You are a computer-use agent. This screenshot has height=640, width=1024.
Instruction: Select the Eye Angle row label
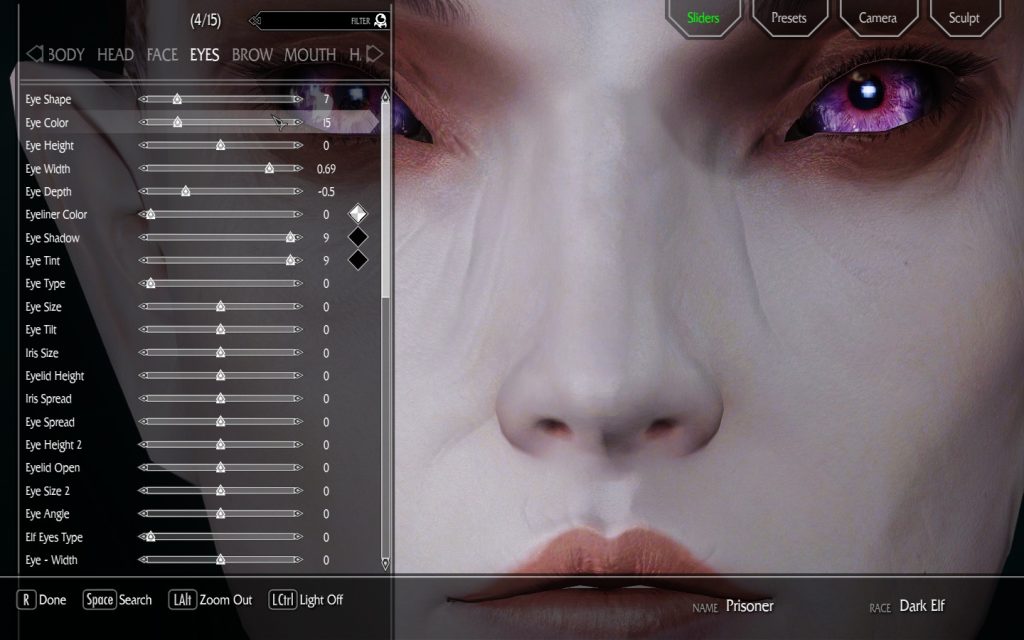[x=47, y=514]
